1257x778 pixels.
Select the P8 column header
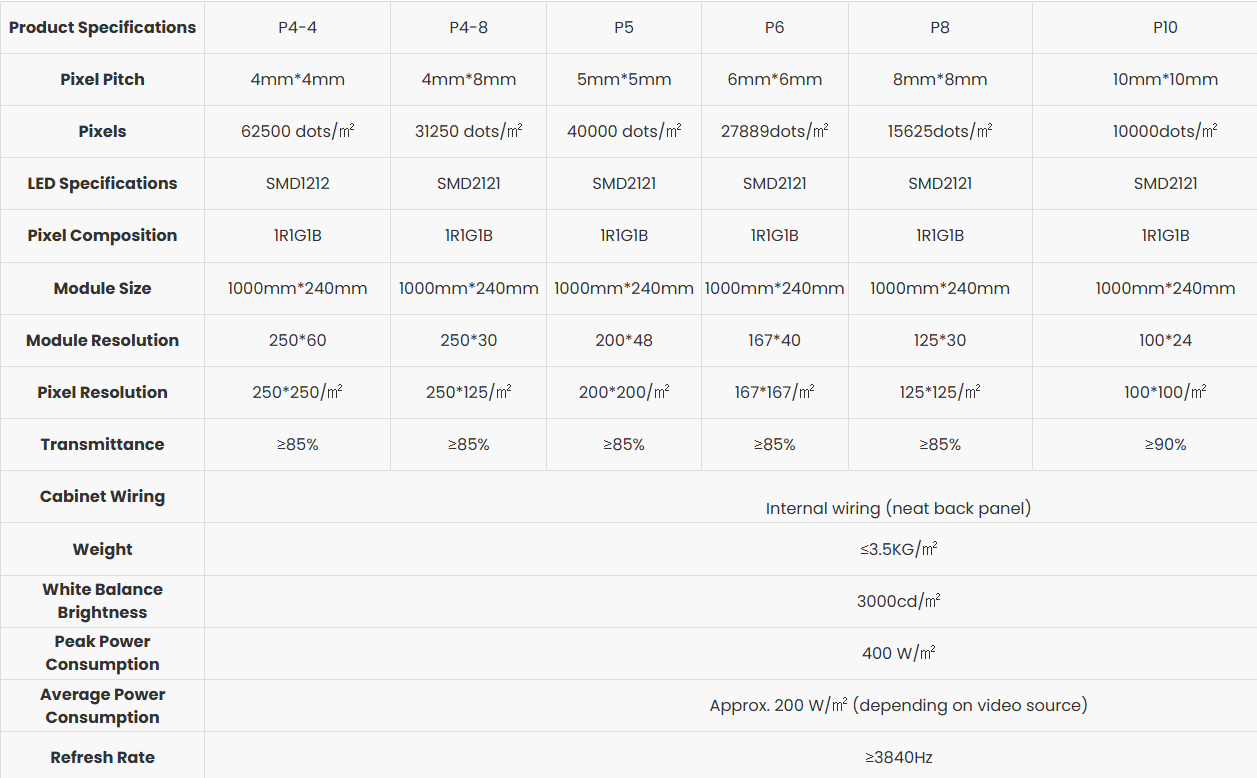coord(940,27)
